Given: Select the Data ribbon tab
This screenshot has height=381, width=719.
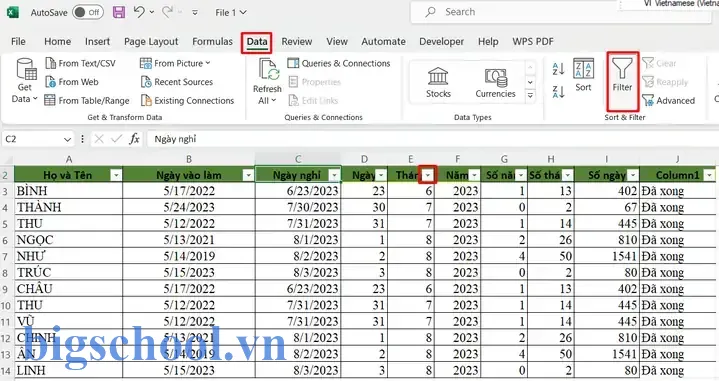Looking at the screenshot, I should (257, 42).
